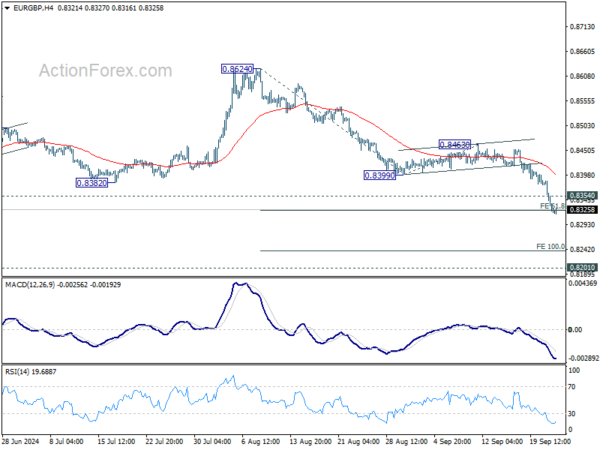Select the FE 61.8 Fibonacci label
The width and height of the screenshot is (600, 450).
552,206
